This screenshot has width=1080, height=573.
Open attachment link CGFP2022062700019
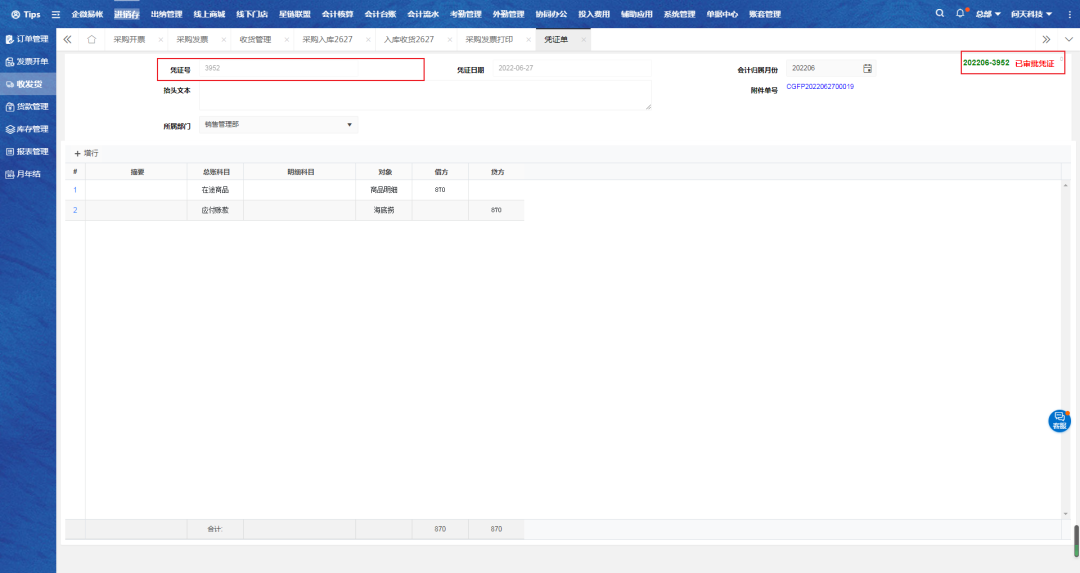click(x=820, y=87)
